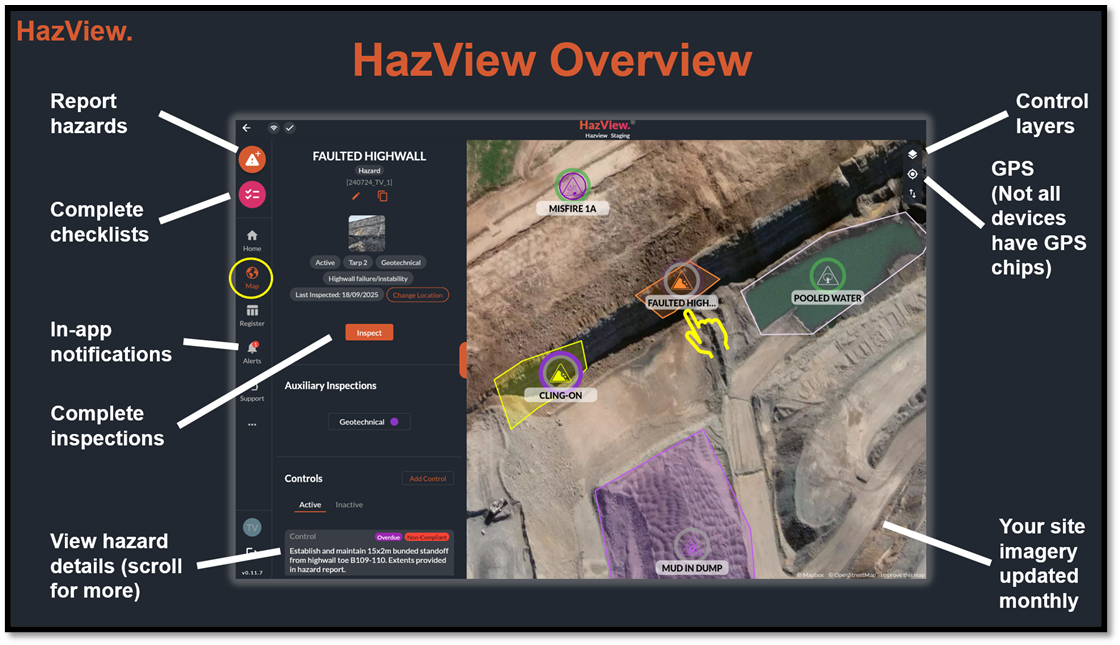This screenshot has height=645, width=1120.
Task: Click the orange report hazard icon
Action: coord(252,160)
